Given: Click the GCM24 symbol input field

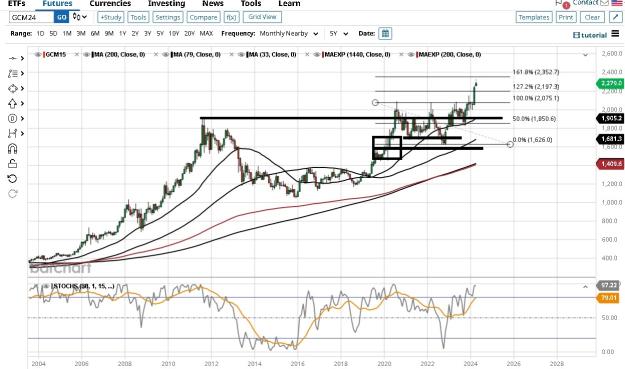Looking at the screenshot, I should (x=31, y=17).
